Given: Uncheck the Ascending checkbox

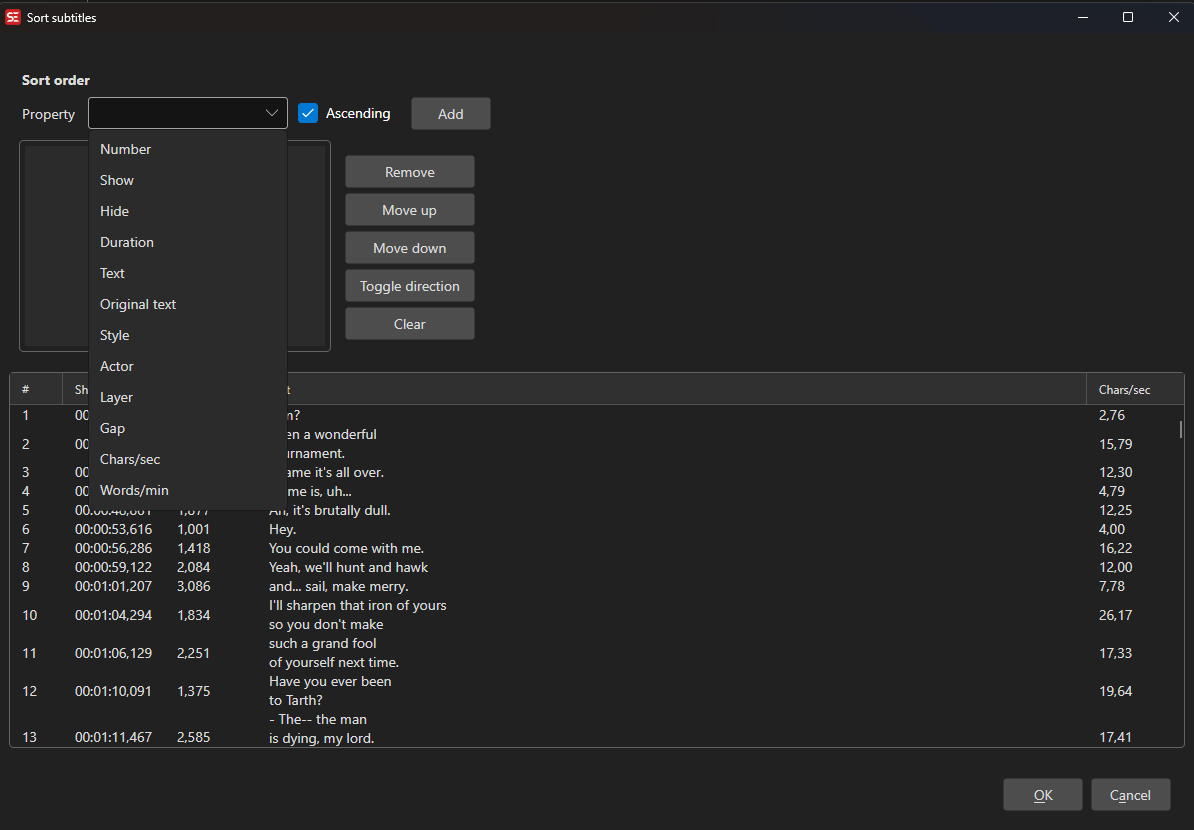Looking at the screenshot, I should point(308,113).
